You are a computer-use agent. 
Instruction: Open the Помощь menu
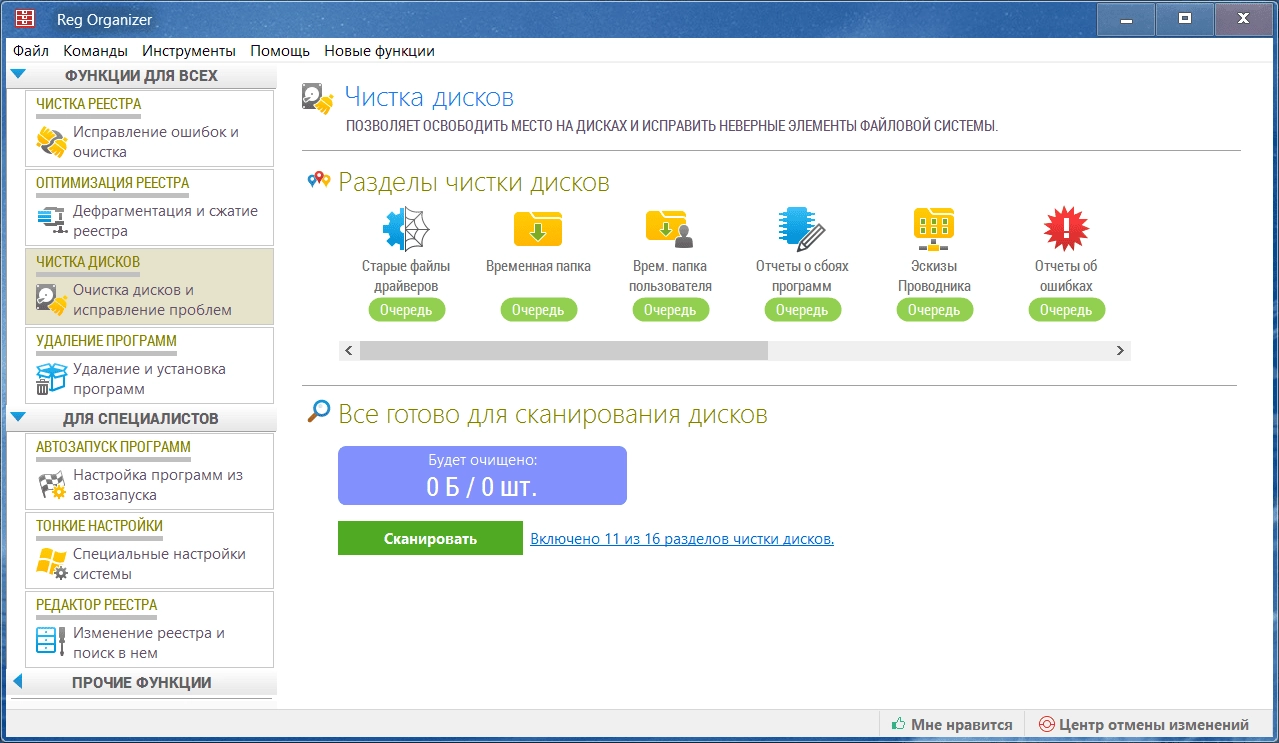280,51
